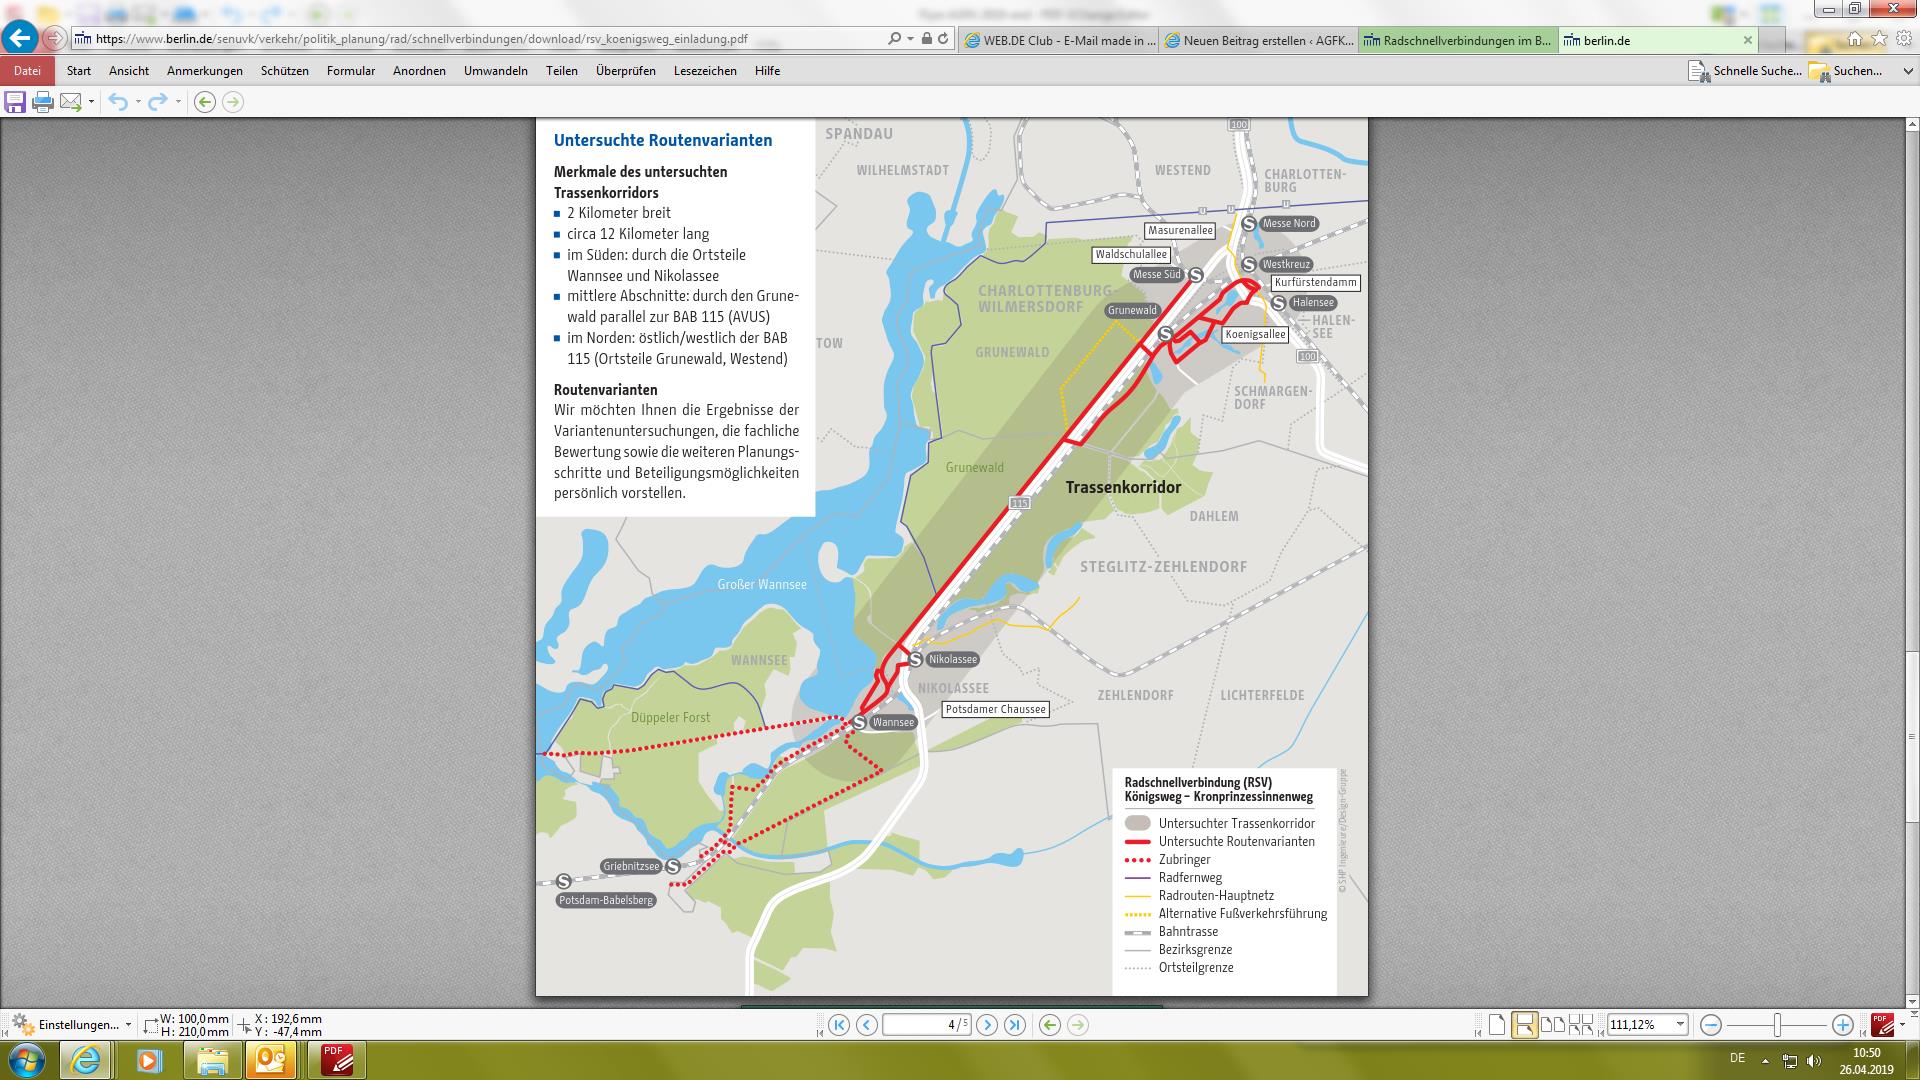The image size is (1920, 1080).
Task: Click PDF-XChange icon in status bar corner
Action: pyautogui.click(x=1882, y=1025)
